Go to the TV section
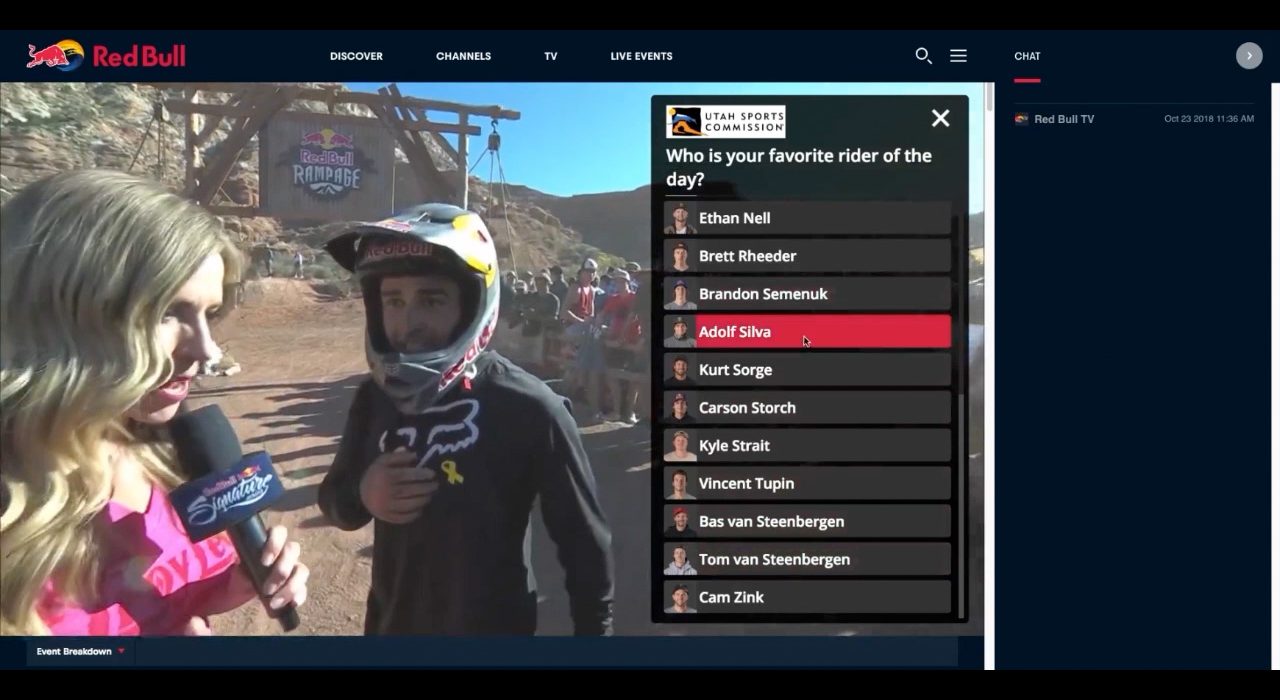 551,56
